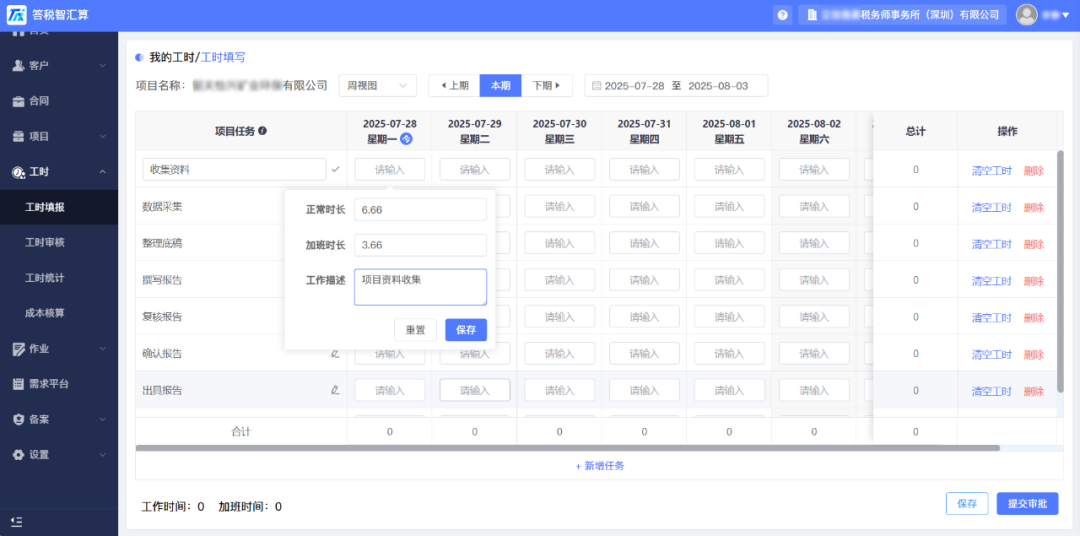Click the 设置 gear icon
Image resolution: width=1080 pixels, height=536 pixels.
[x=19, y=455]
